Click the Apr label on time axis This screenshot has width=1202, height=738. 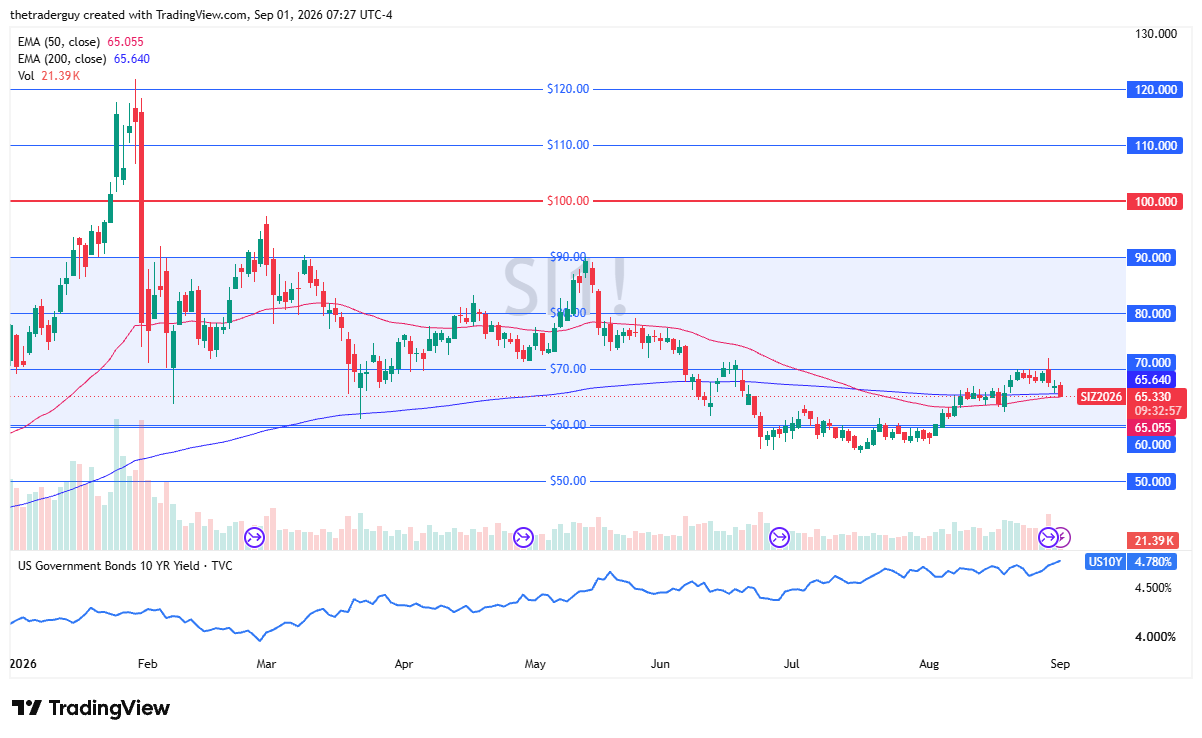pos(403,663)
